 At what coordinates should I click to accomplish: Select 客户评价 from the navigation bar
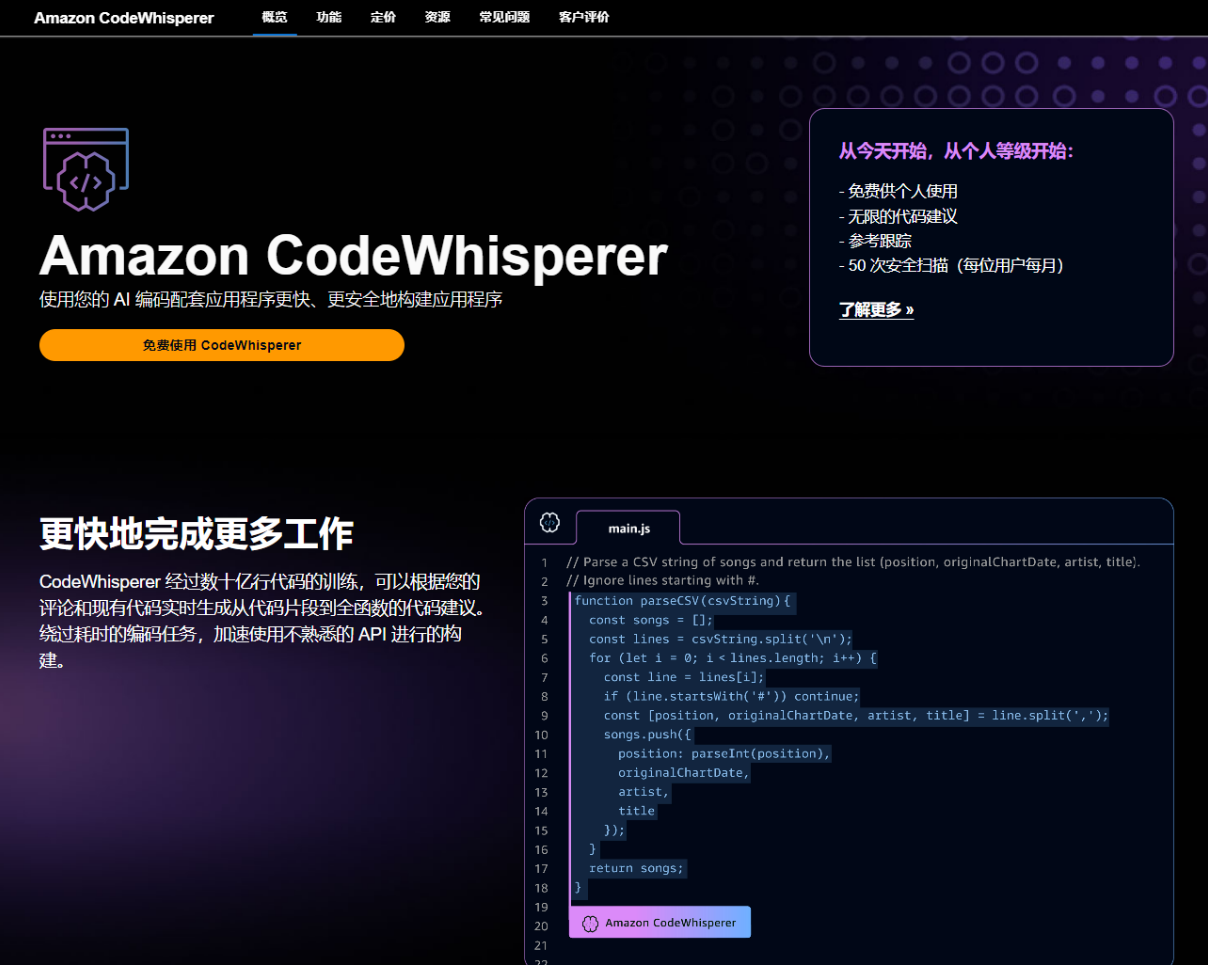pyautogui.click(x=583, y=17)
